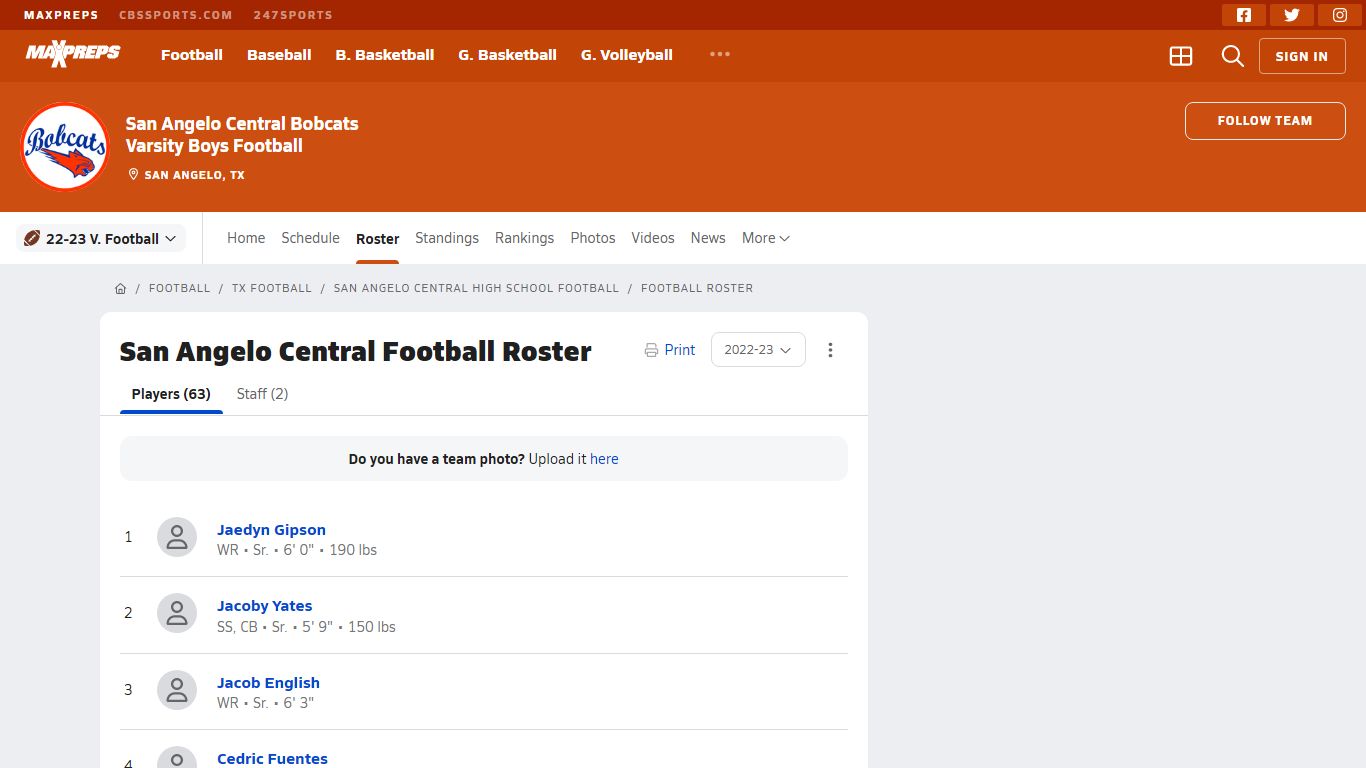1366x768 pixels.
Task: Click the location pin beside San Angelo, TX
Action: pos(133,174)
